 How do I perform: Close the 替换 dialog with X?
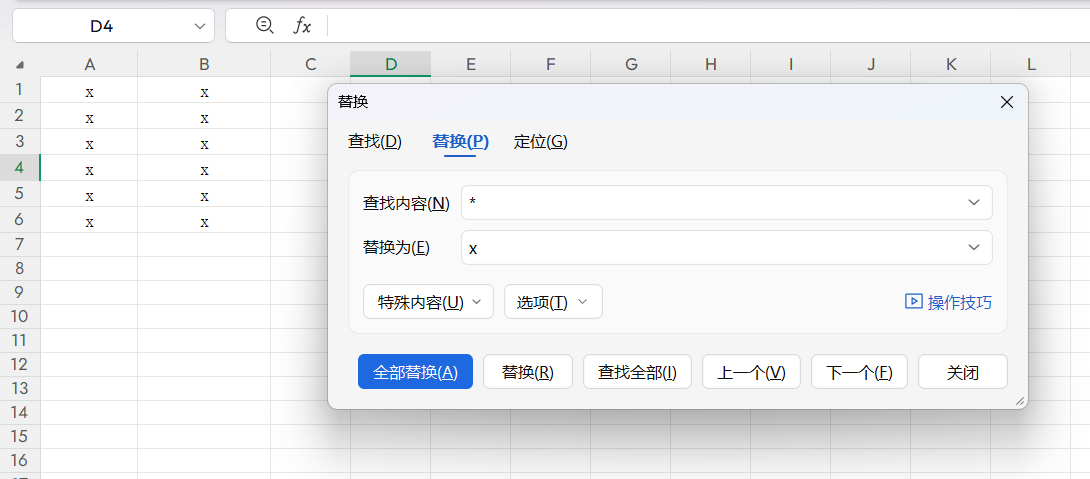[1007, 102]
